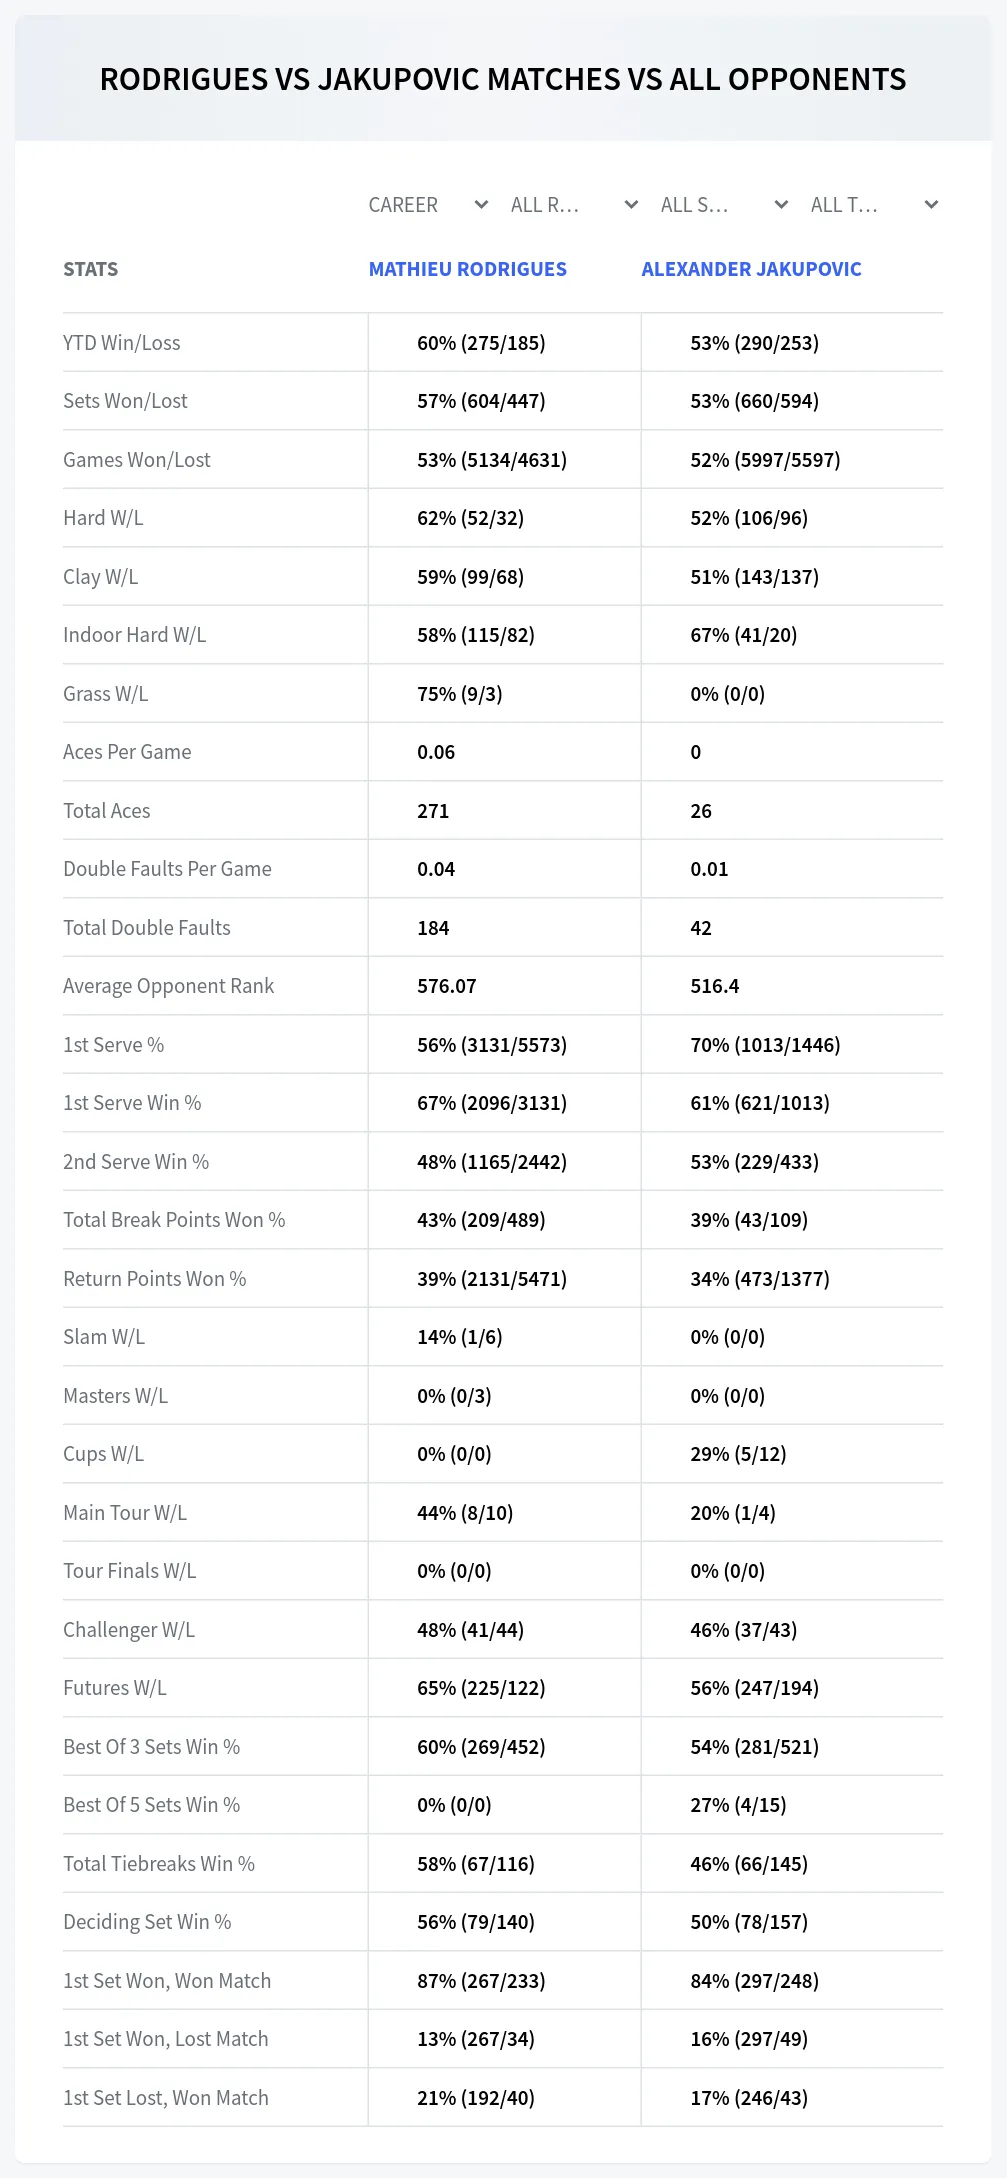Select the Average Opponent Rank label
This screenshot has width=1007, height=2178.
tap(168, 986)
